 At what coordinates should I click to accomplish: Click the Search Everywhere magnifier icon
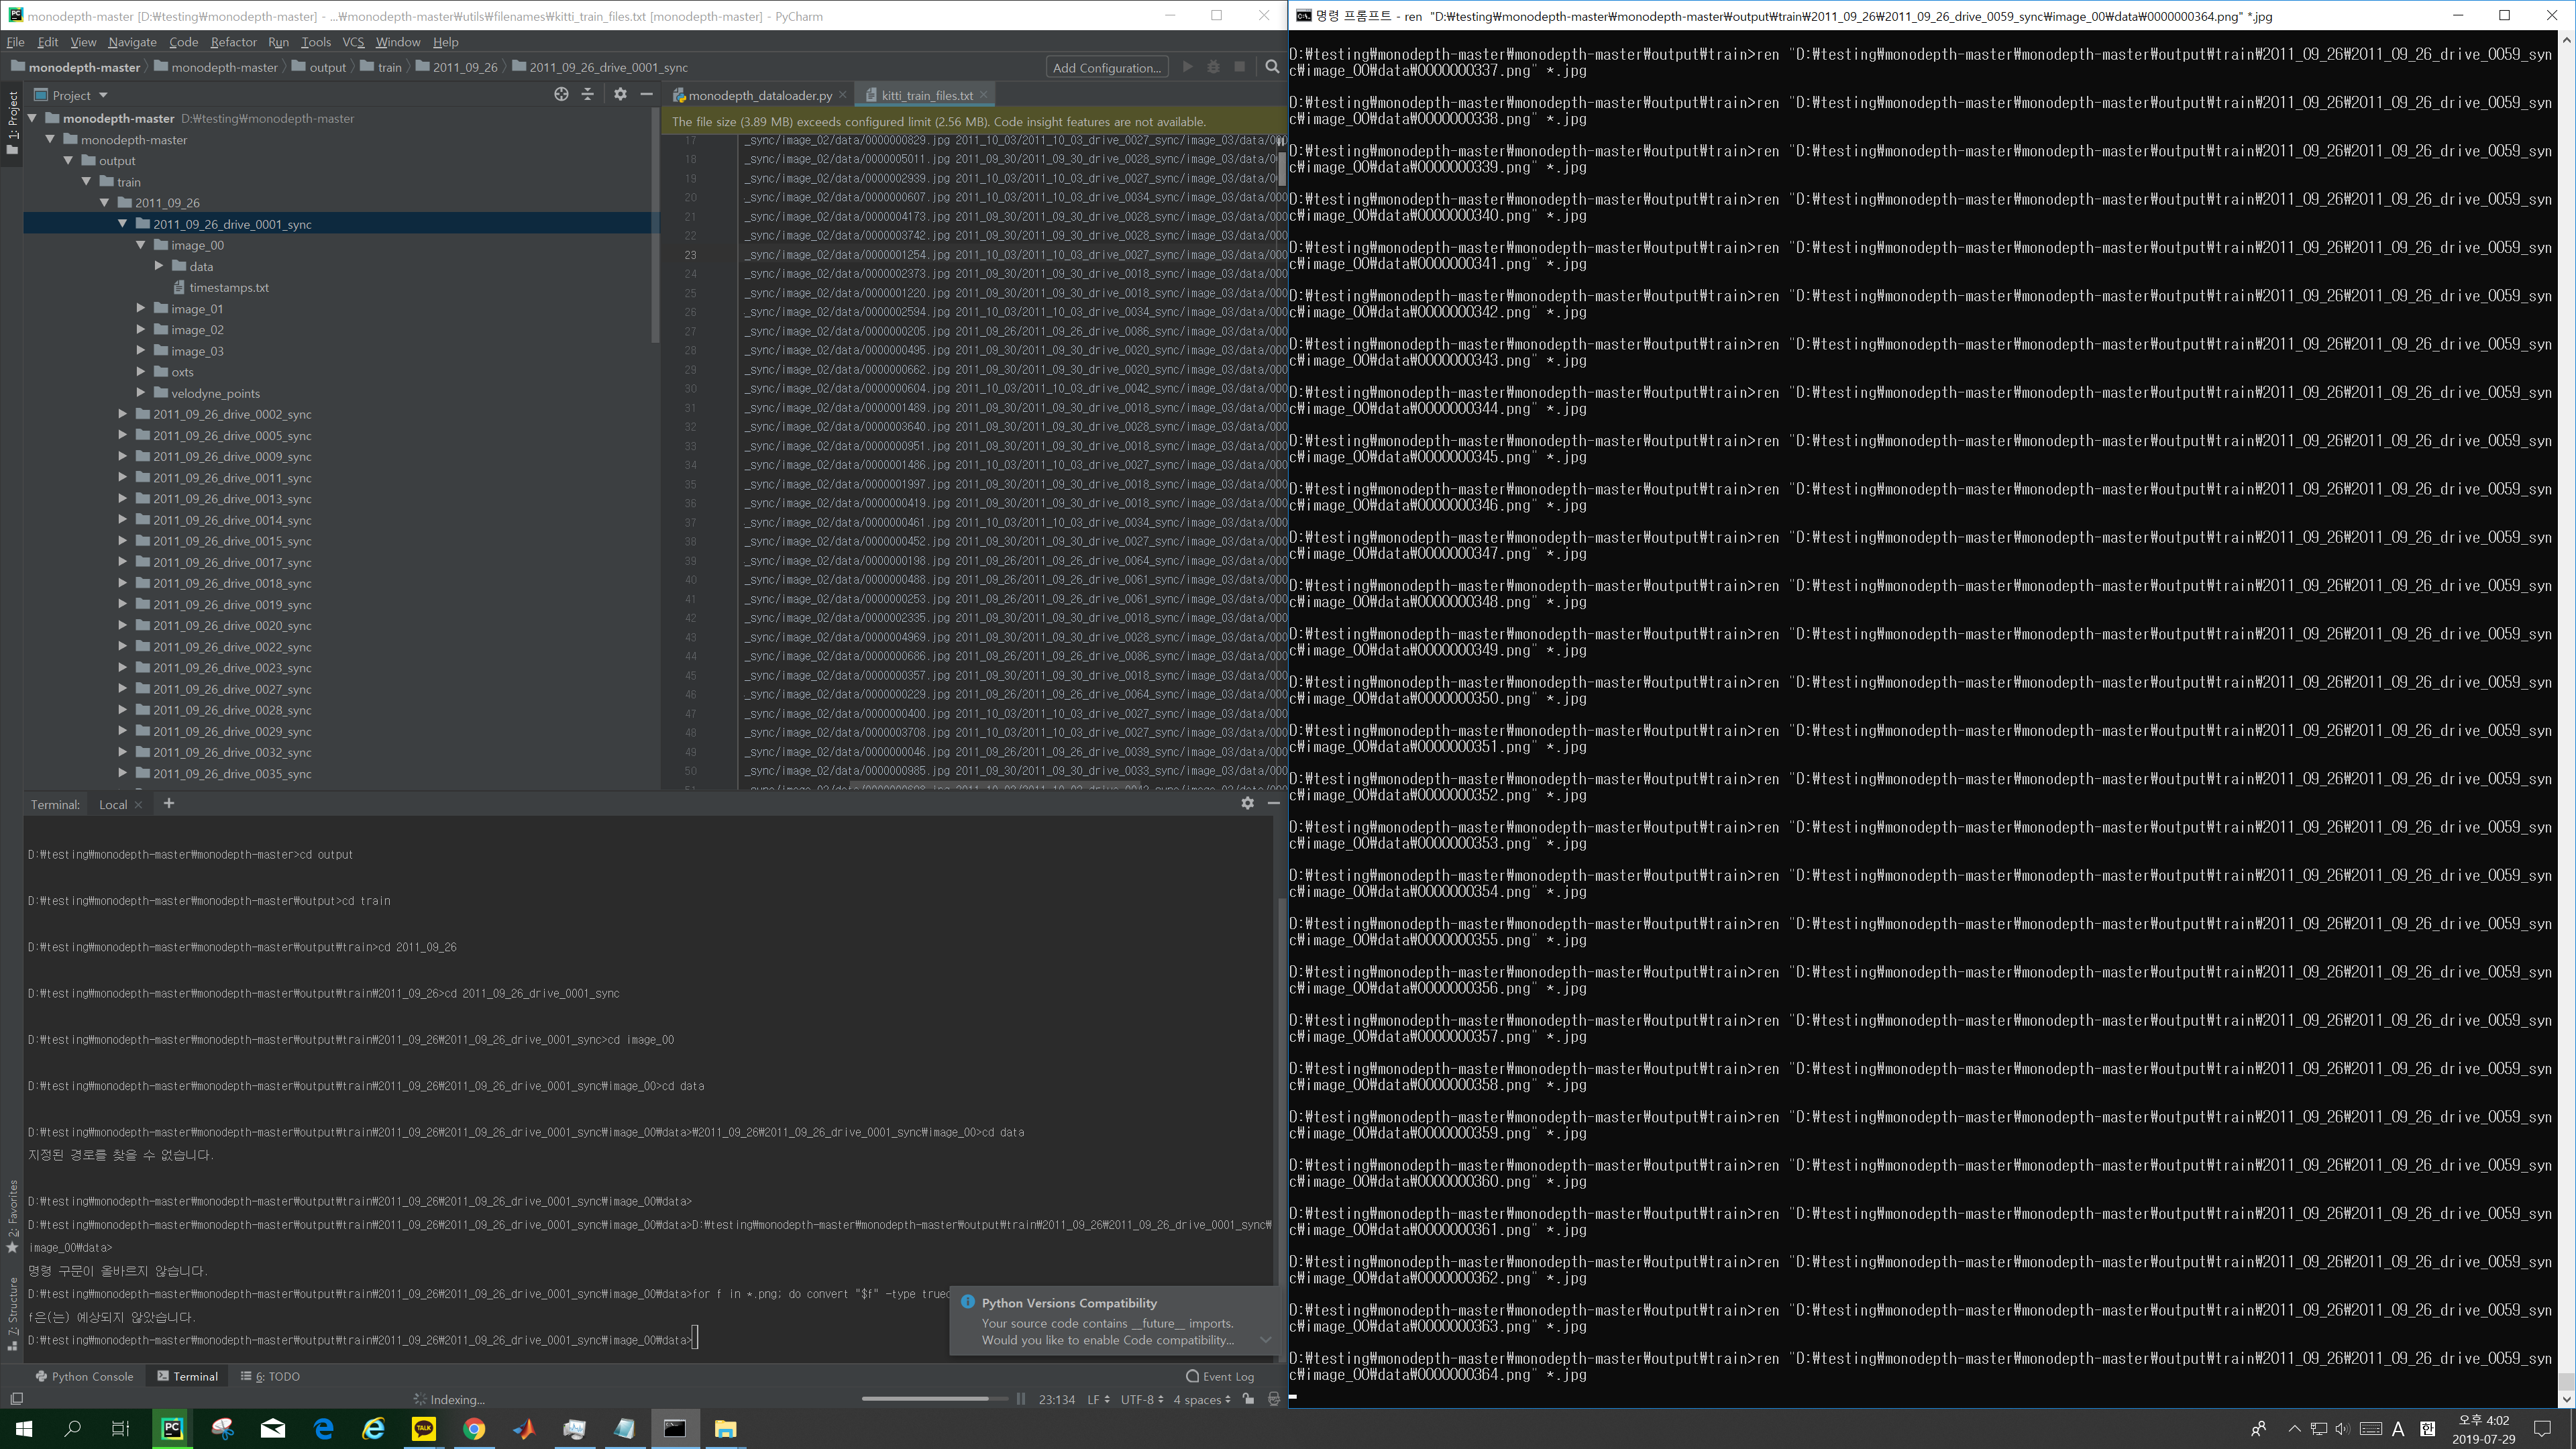1272,67
